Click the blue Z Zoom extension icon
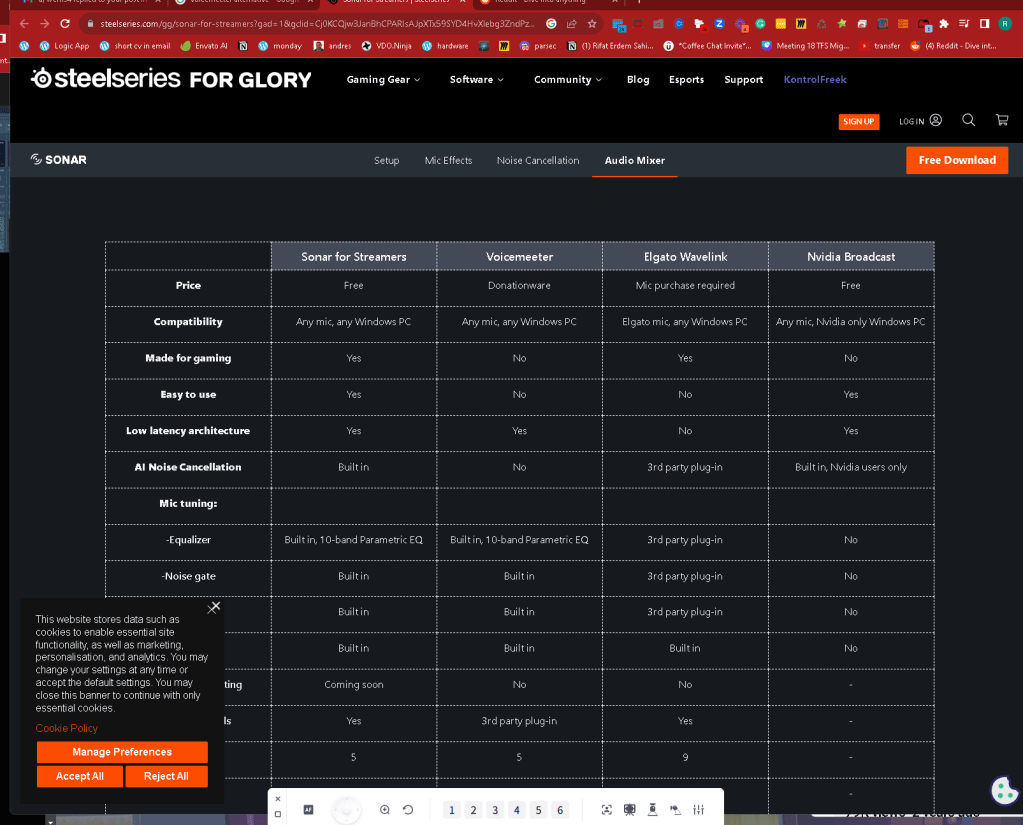 (x=719, y=23)
